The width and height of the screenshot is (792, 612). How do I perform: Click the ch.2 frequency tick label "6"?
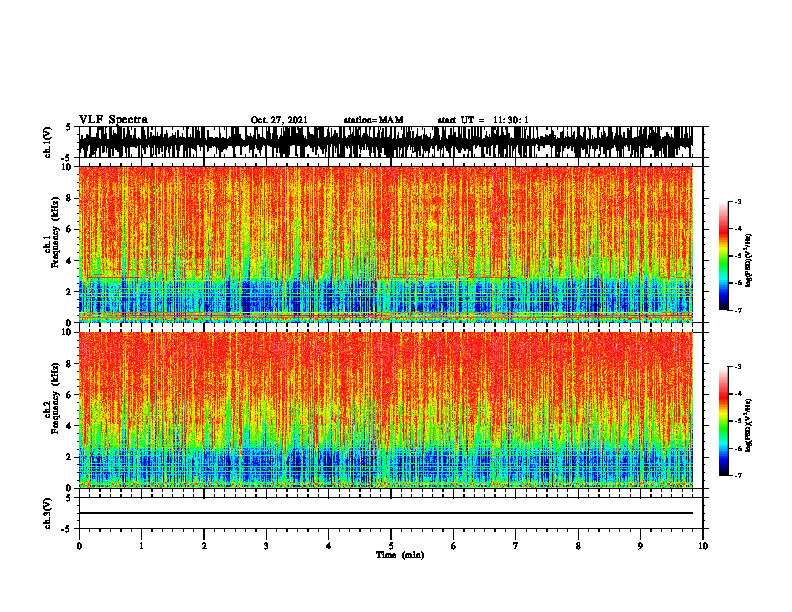tap(70, 395)
